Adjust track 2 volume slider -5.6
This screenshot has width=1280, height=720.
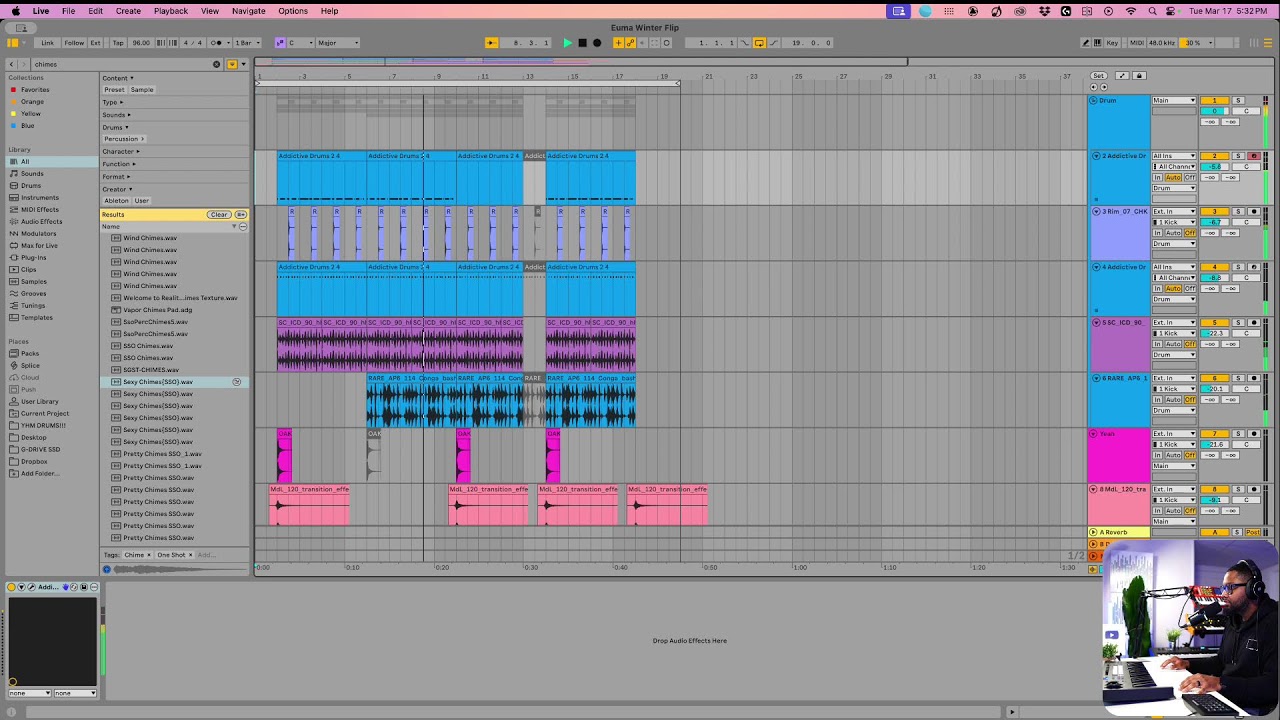tap(1215, 167)
